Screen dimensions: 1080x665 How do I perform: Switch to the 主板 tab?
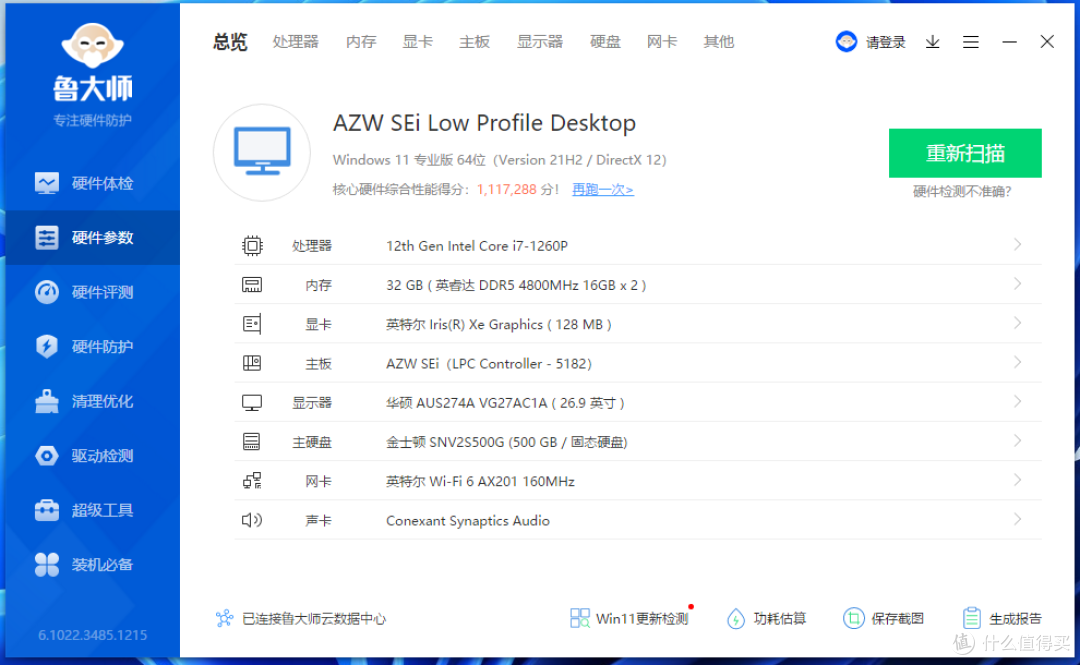point(475,42)
